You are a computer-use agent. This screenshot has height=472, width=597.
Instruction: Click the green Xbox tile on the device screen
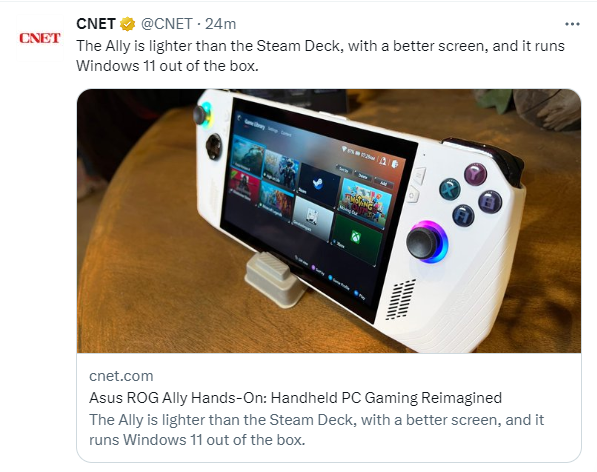coord(356,239)
